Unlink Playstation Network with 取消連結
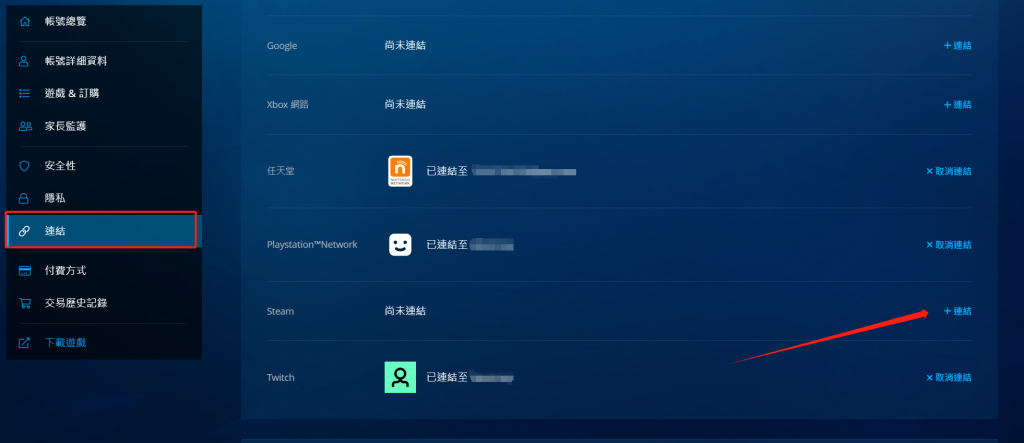 pos(948,245)
